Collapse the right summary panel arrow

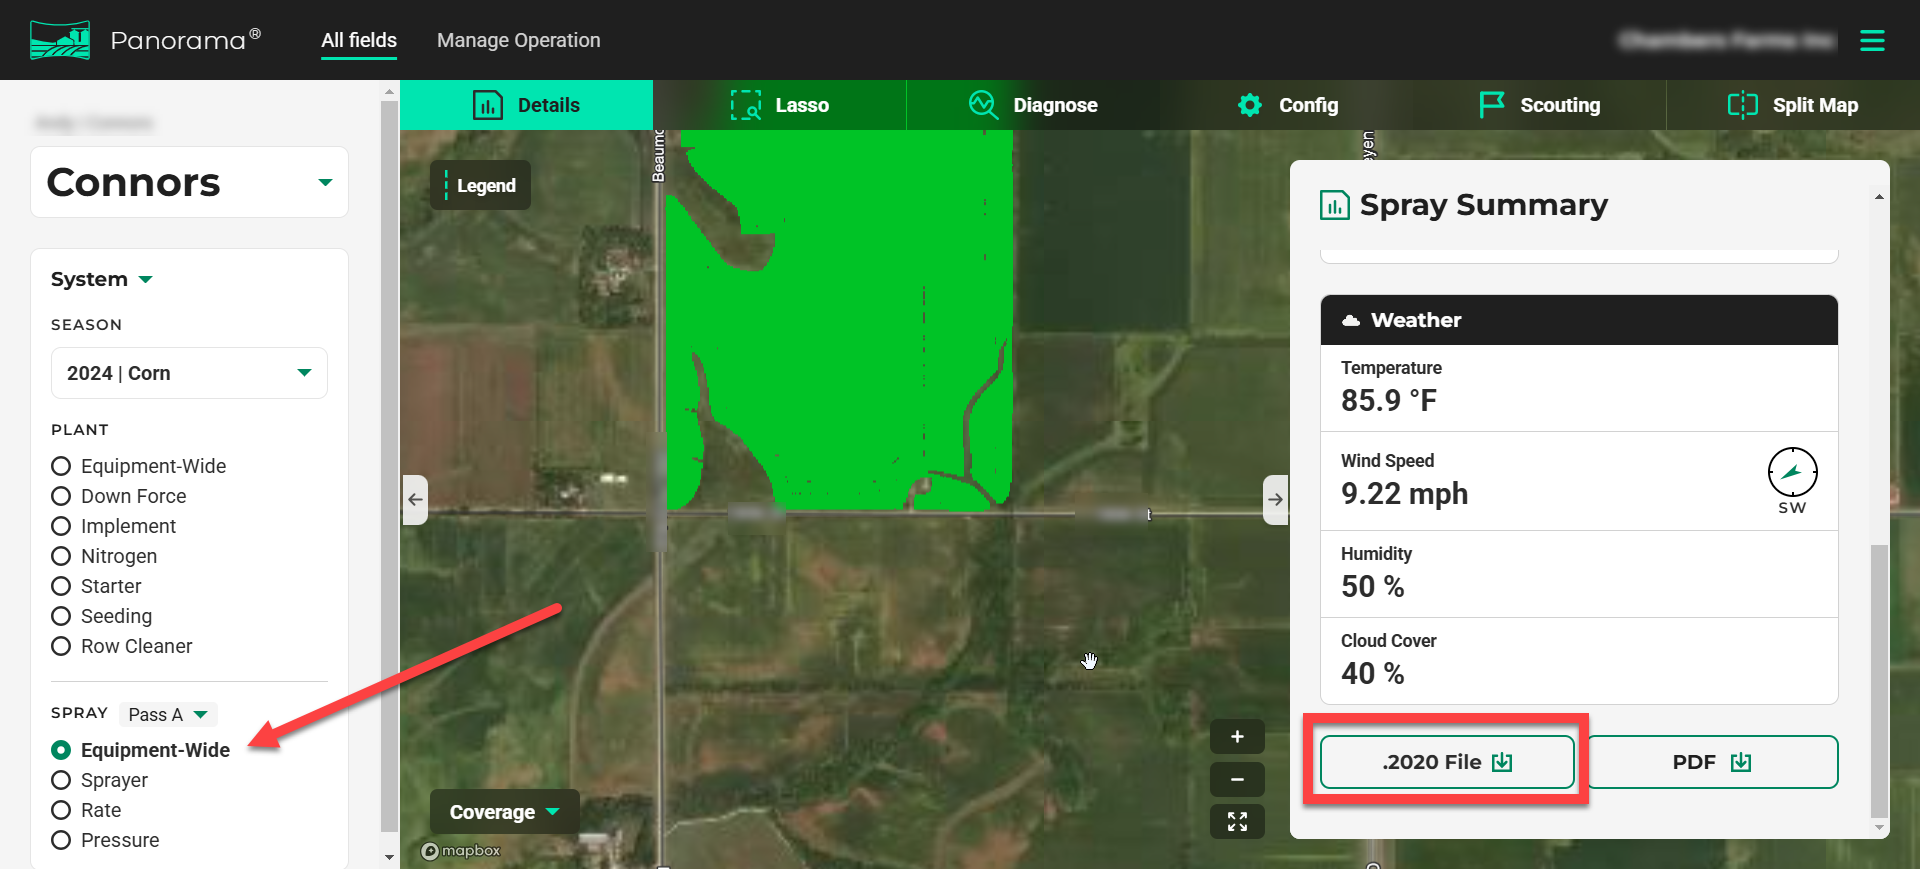(1275, 499)
